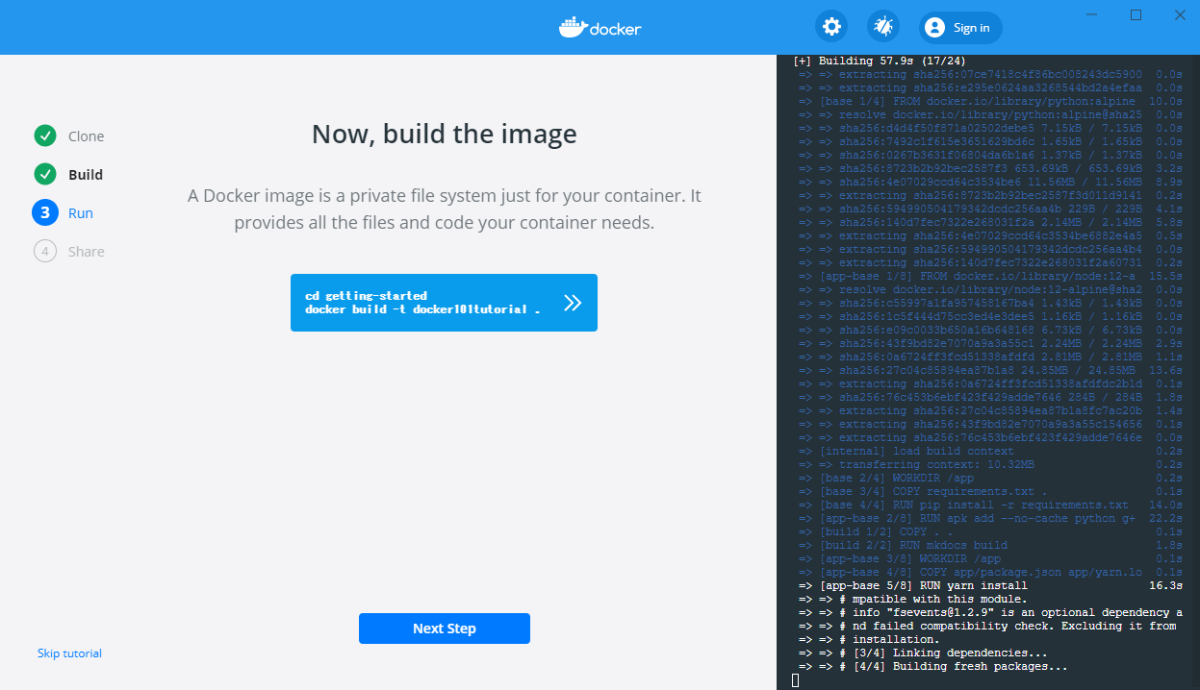1200x690 pixels.
Task: Click the 'RUN pip install -r requirements.txt' line
Action: [x=990, y=505]
